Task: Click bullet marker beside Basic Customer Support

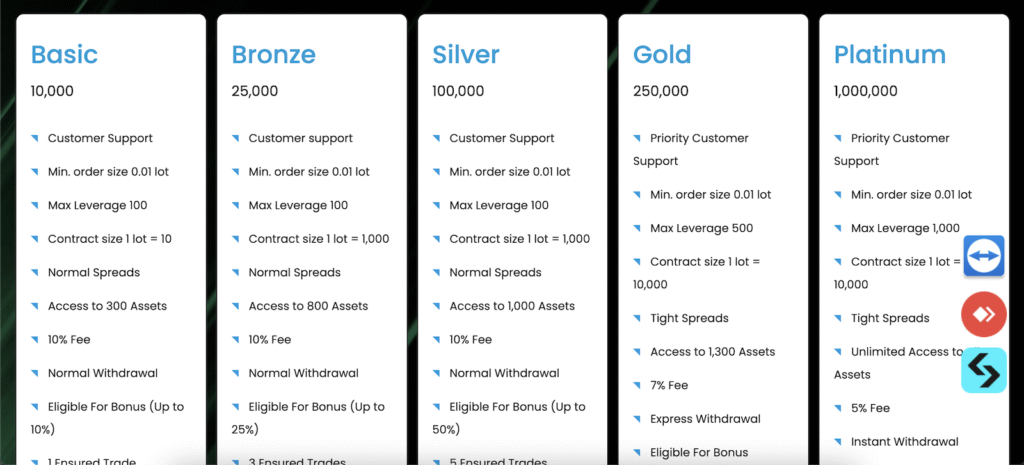Action: pos(36,138)
